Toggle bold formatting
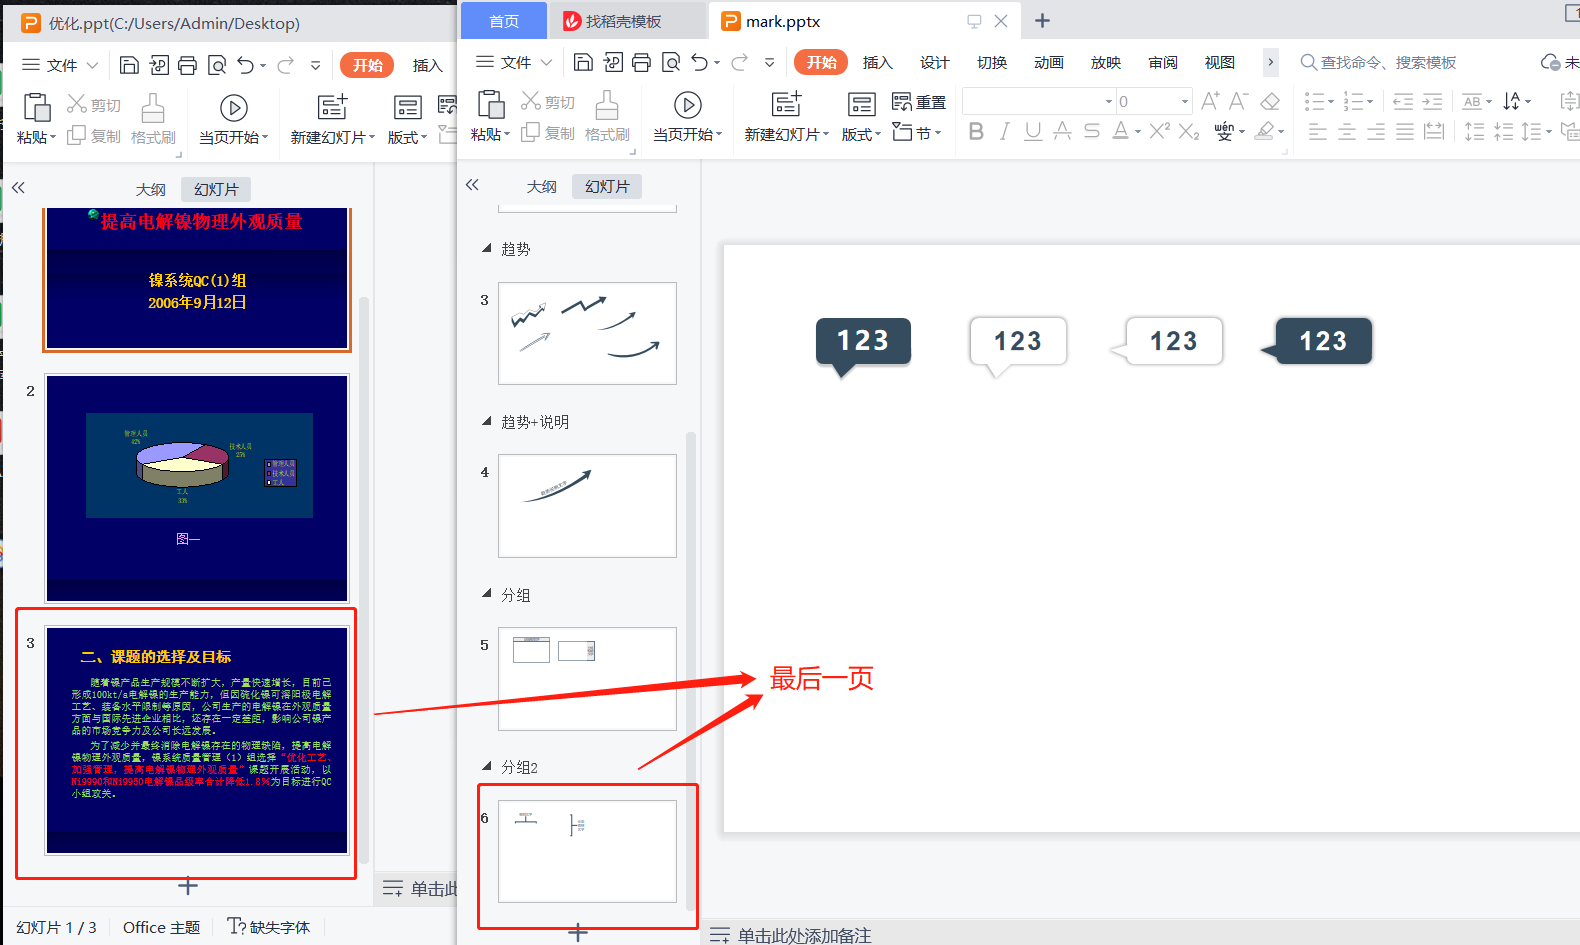The image size is (1580, 945). [976, 131]
